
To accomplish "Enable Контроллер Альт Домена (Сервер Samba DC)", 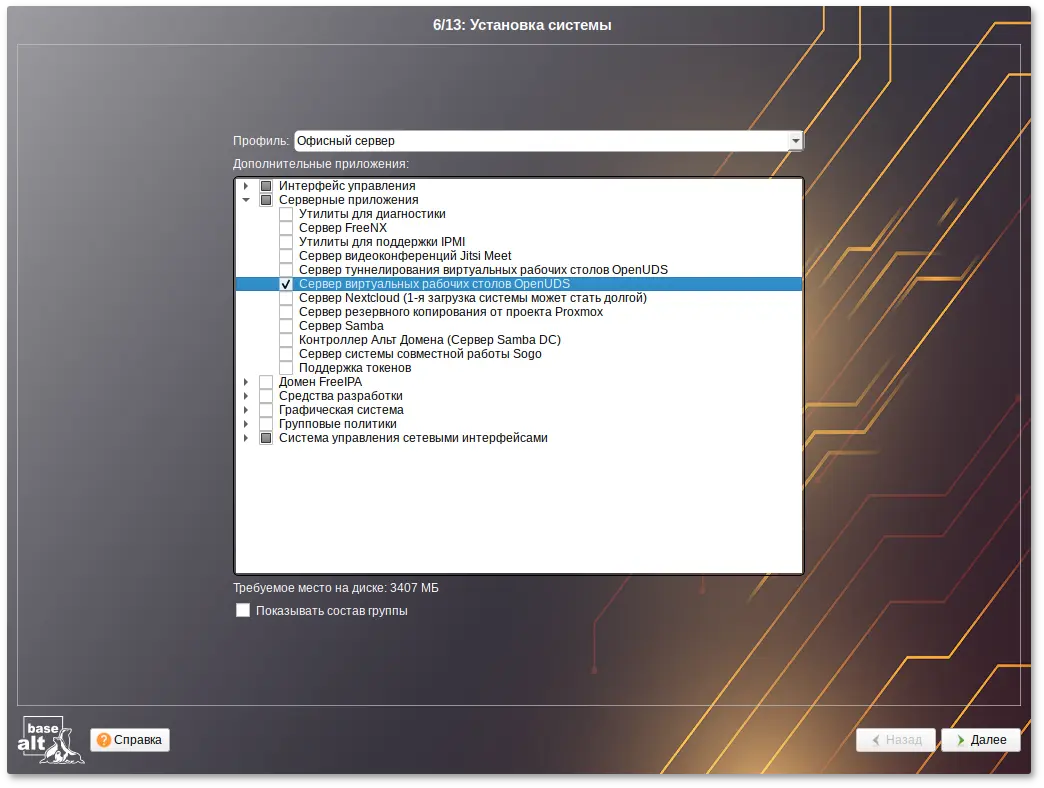I will pos(286,339).
